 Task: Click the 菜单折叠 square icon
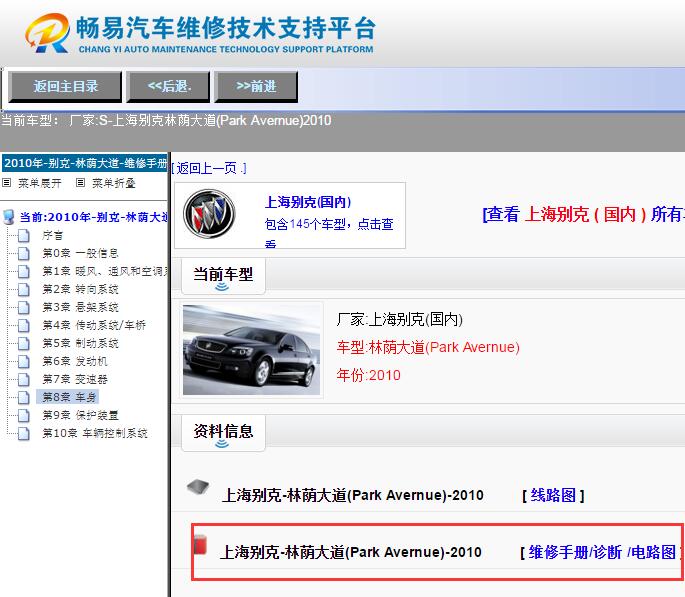pyautogui.click(x=80, y=183)
